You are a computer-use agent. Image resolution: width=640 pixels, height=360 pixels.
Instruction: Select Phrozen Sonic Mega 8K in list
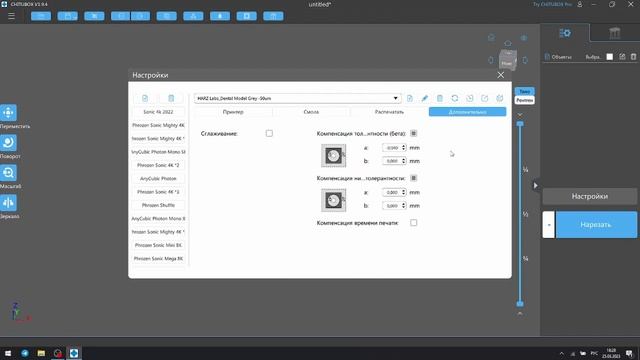point(158,259)
